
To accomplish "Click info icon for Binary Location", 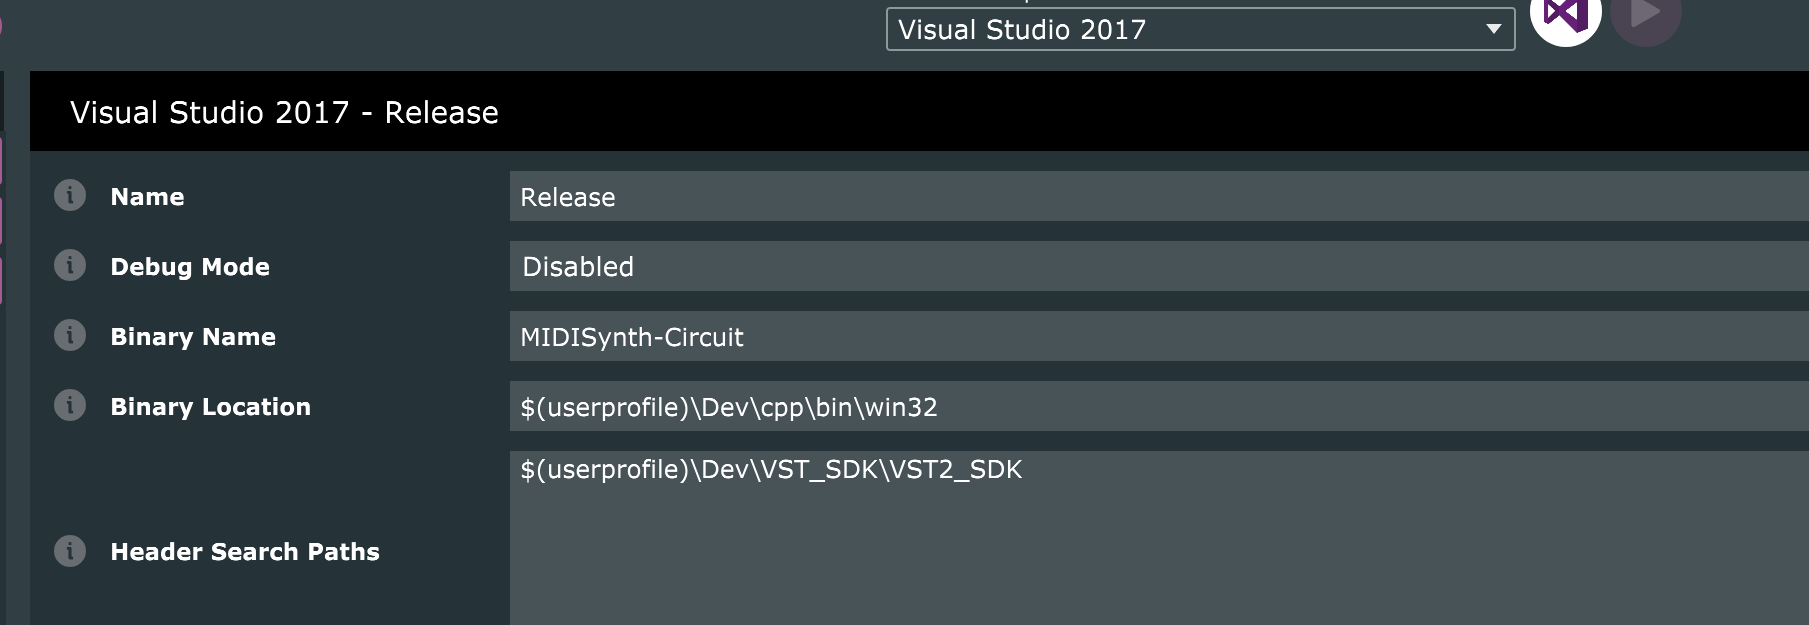I will 69,406.
